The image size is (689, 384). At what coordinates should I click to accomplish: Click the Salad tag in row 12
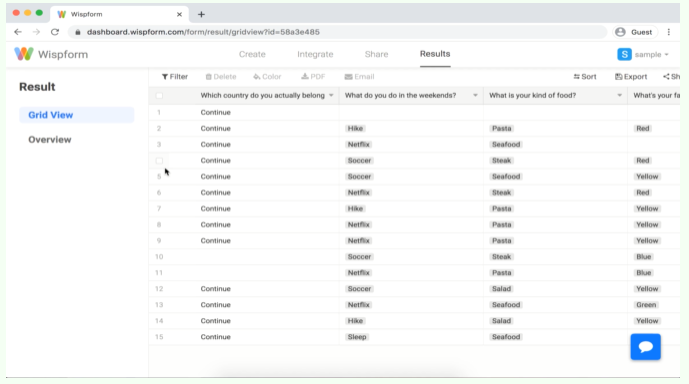[501, 289]
